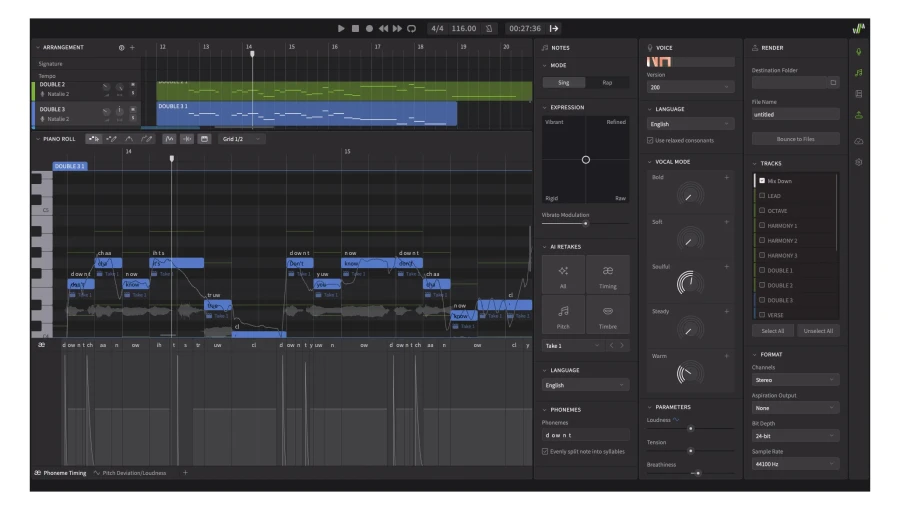Click the DOUBLE 2 track gain knob
This screenshot has width=900, height=510.
click(106, 87)
